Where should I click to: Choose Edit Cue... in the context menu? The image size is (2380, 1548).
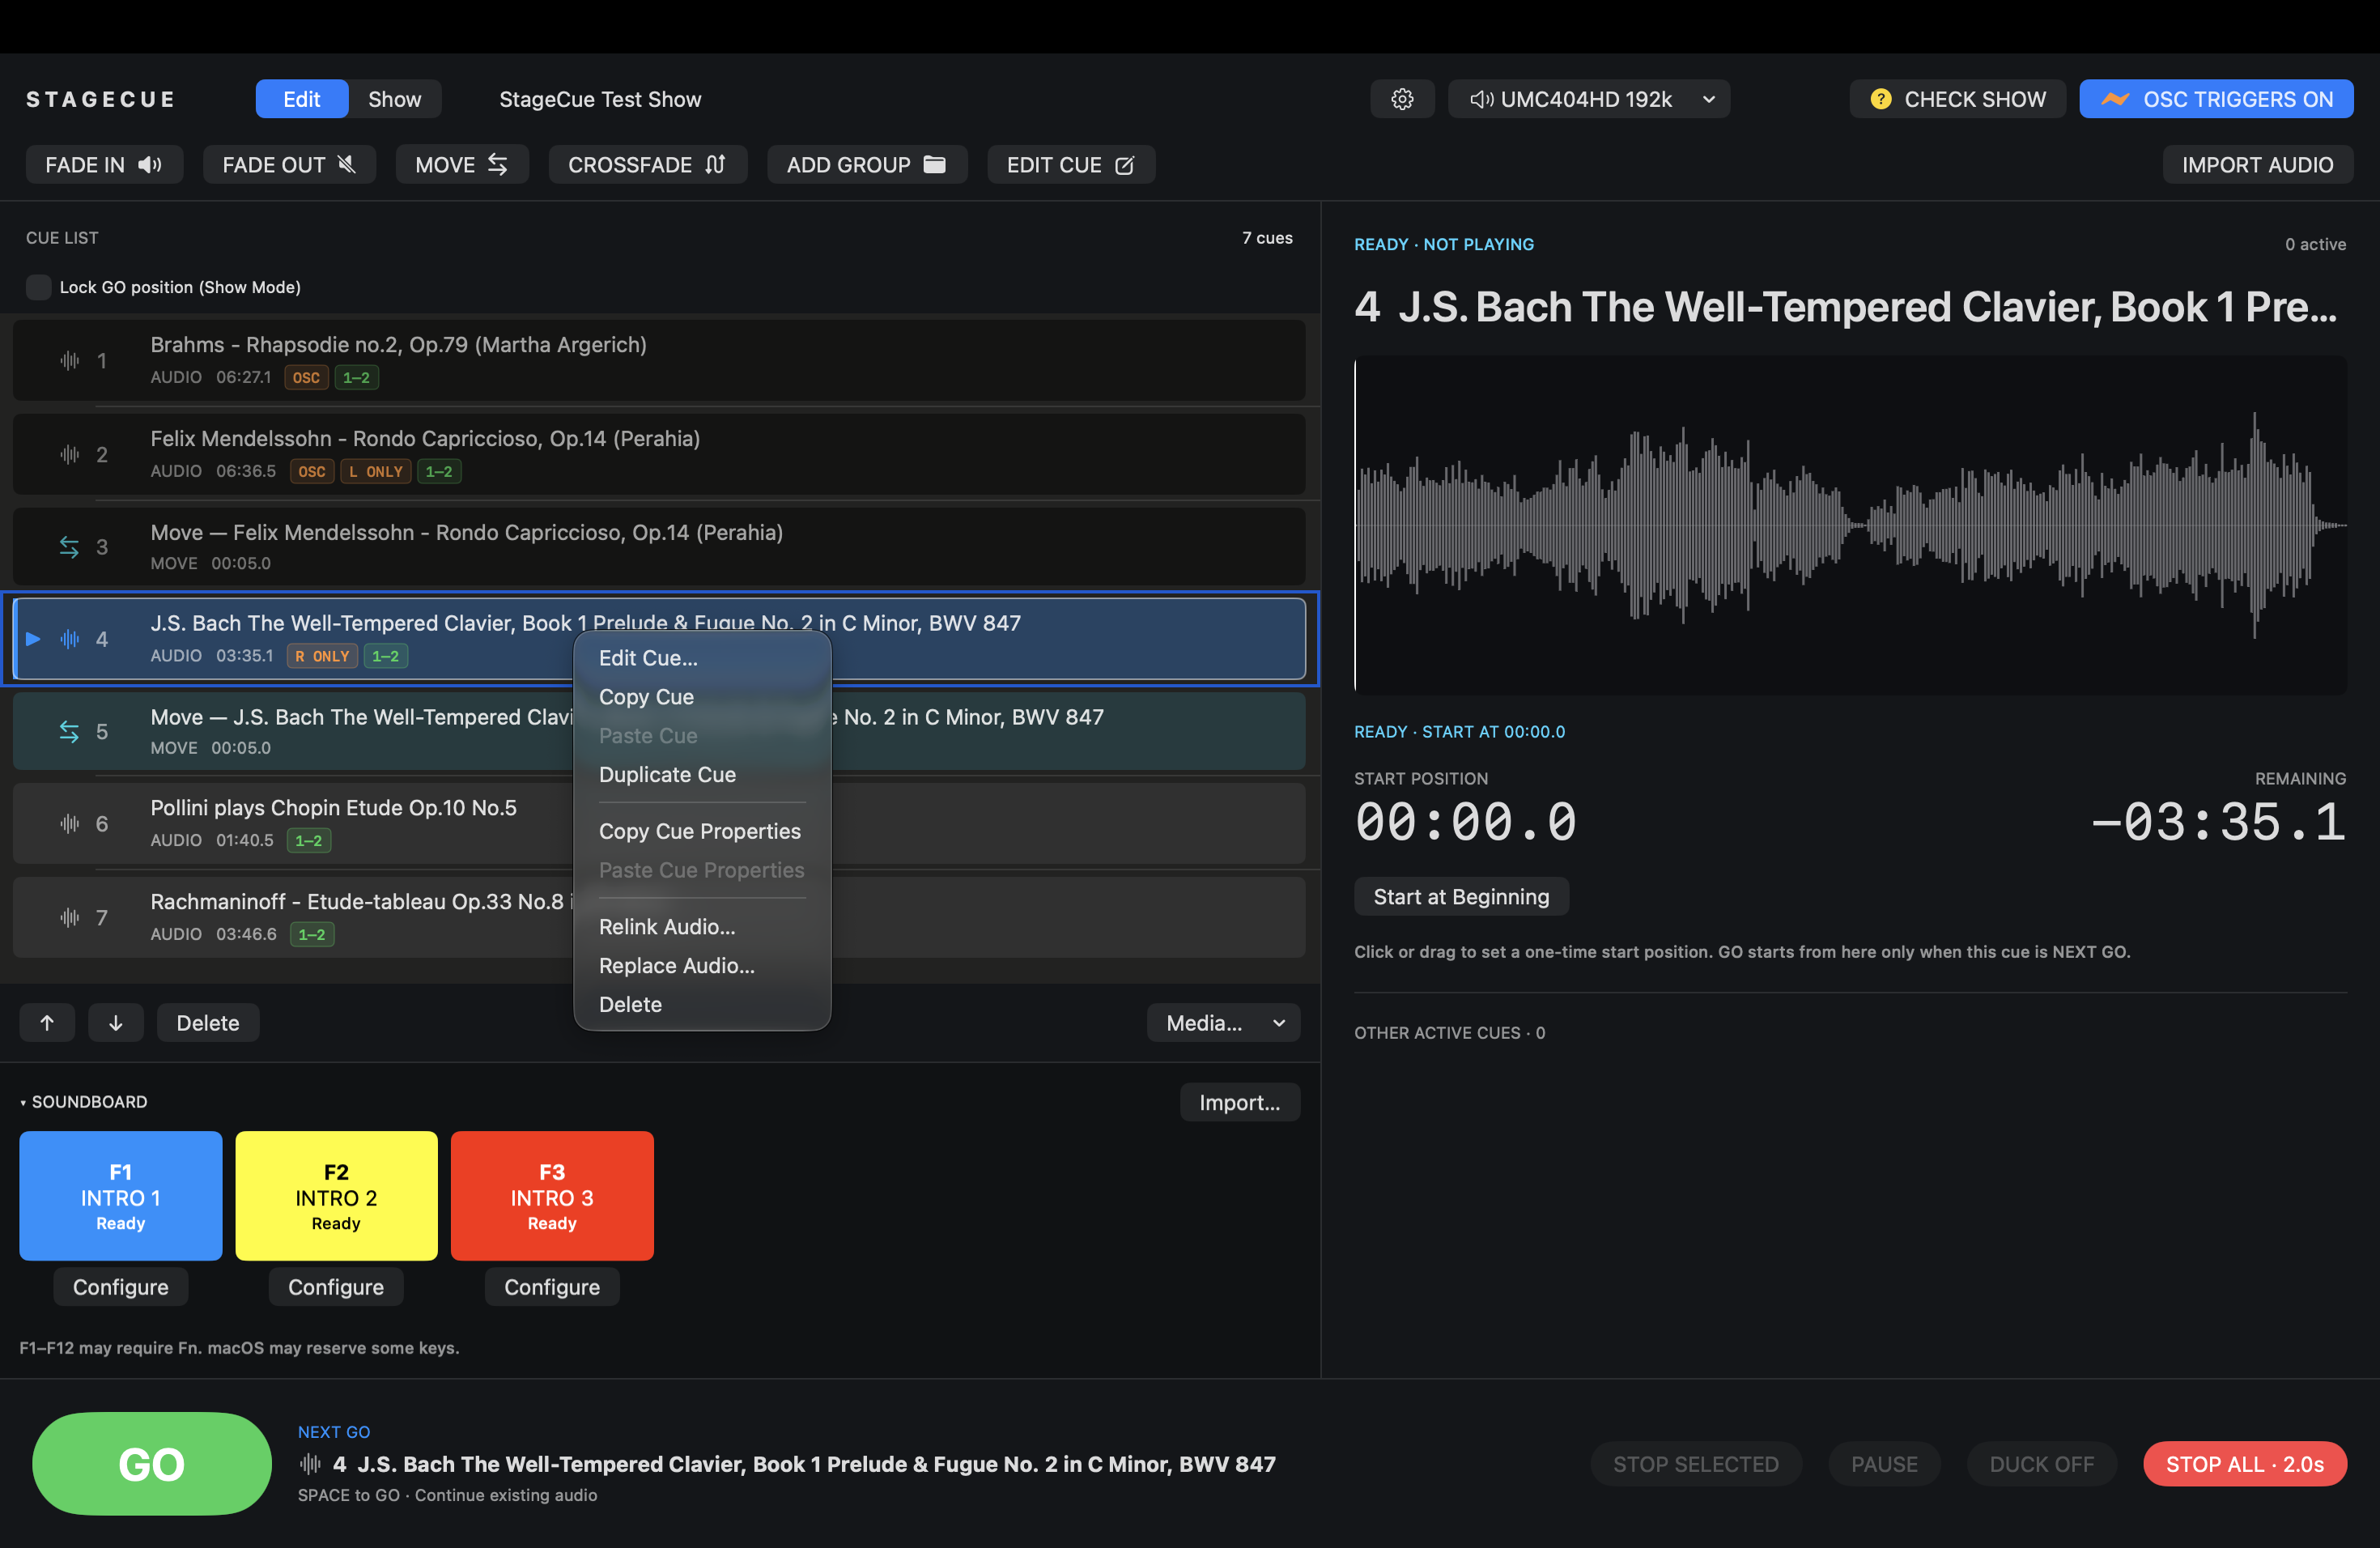702,658
